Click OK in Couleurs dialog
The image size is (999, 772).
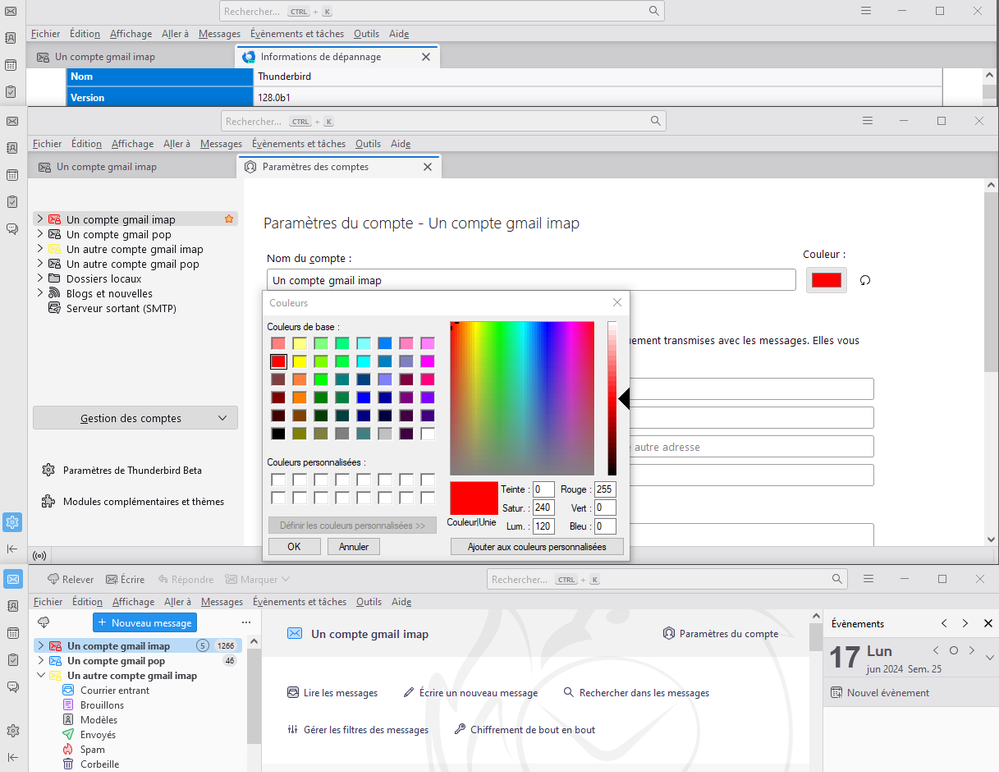(294, 547)
